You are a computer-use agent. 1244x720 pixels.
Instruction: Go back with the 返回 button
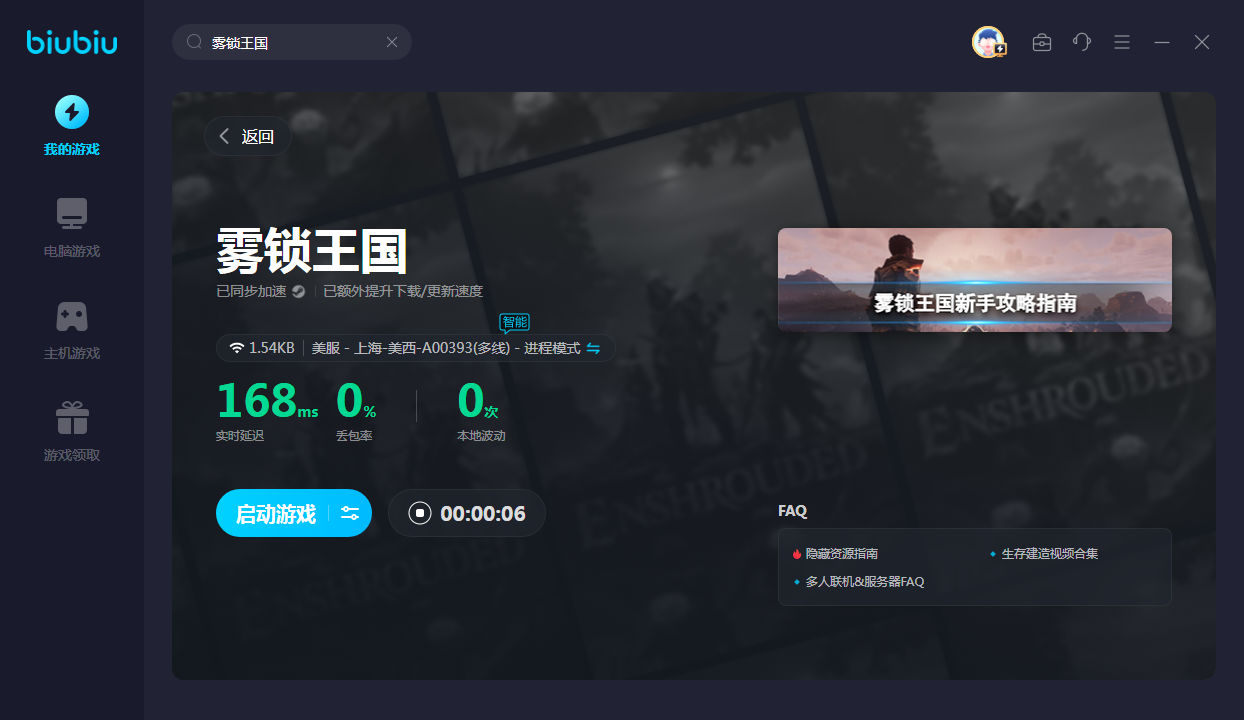tap(248, 137)
